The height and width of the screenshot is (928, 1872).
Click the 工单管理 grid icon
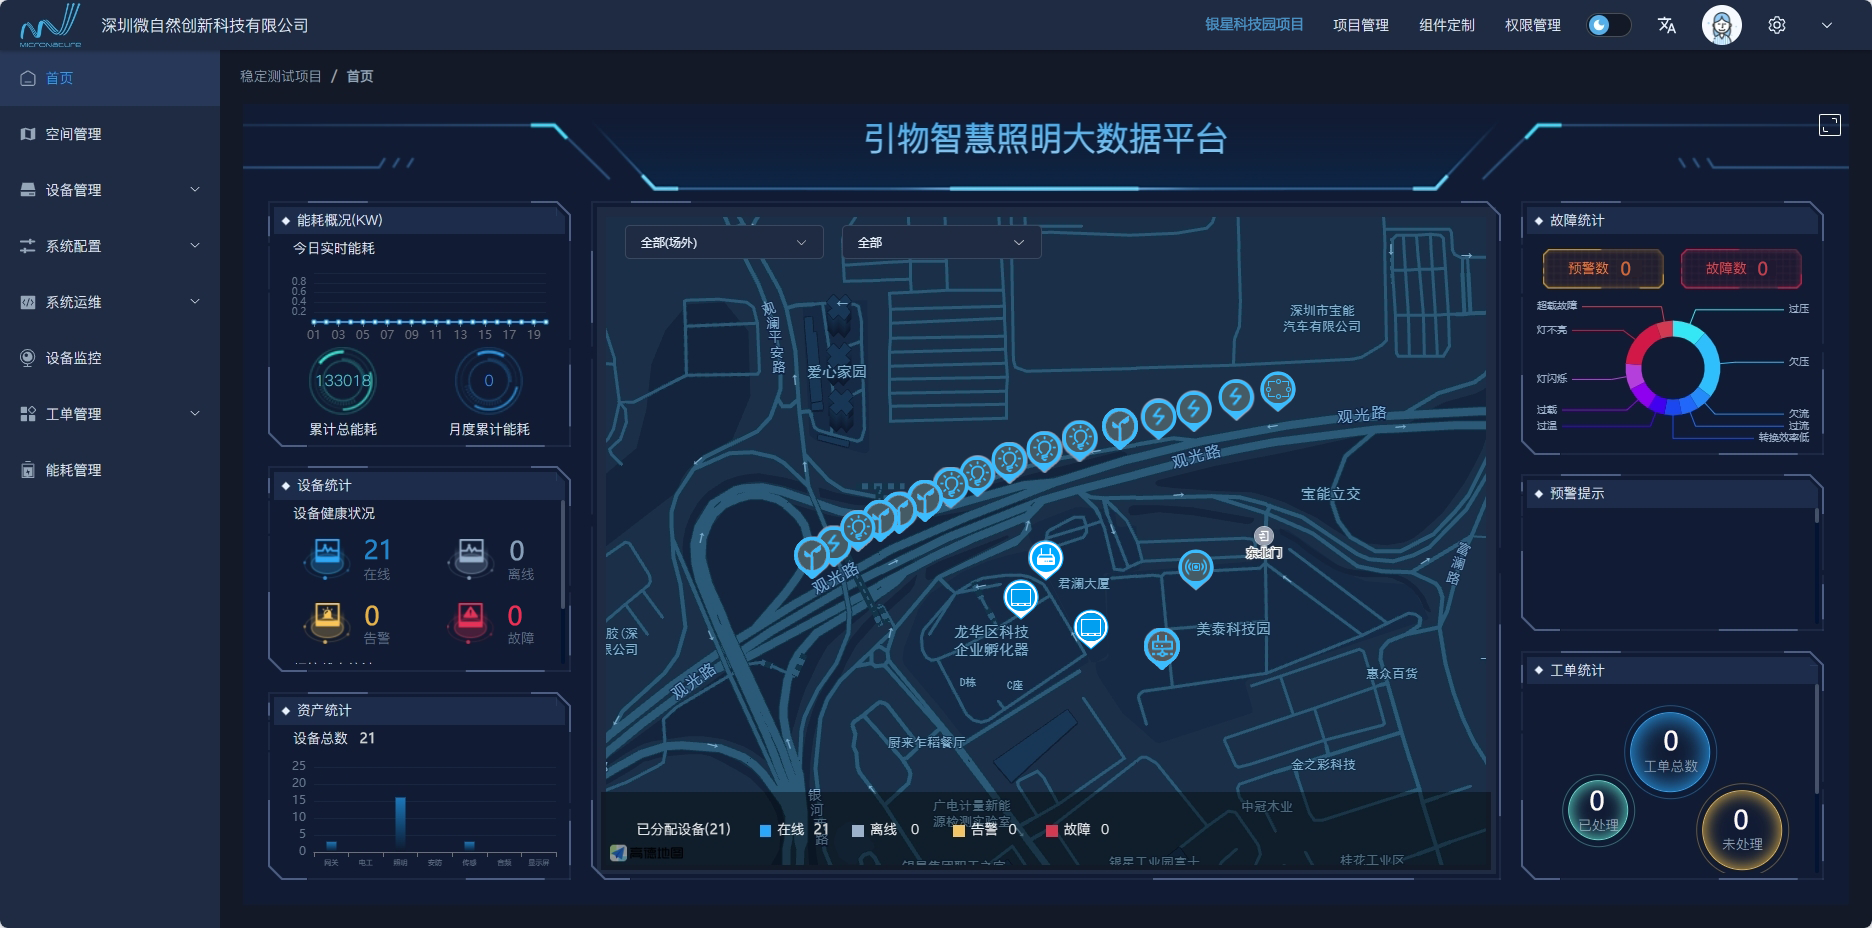[28, 414]
